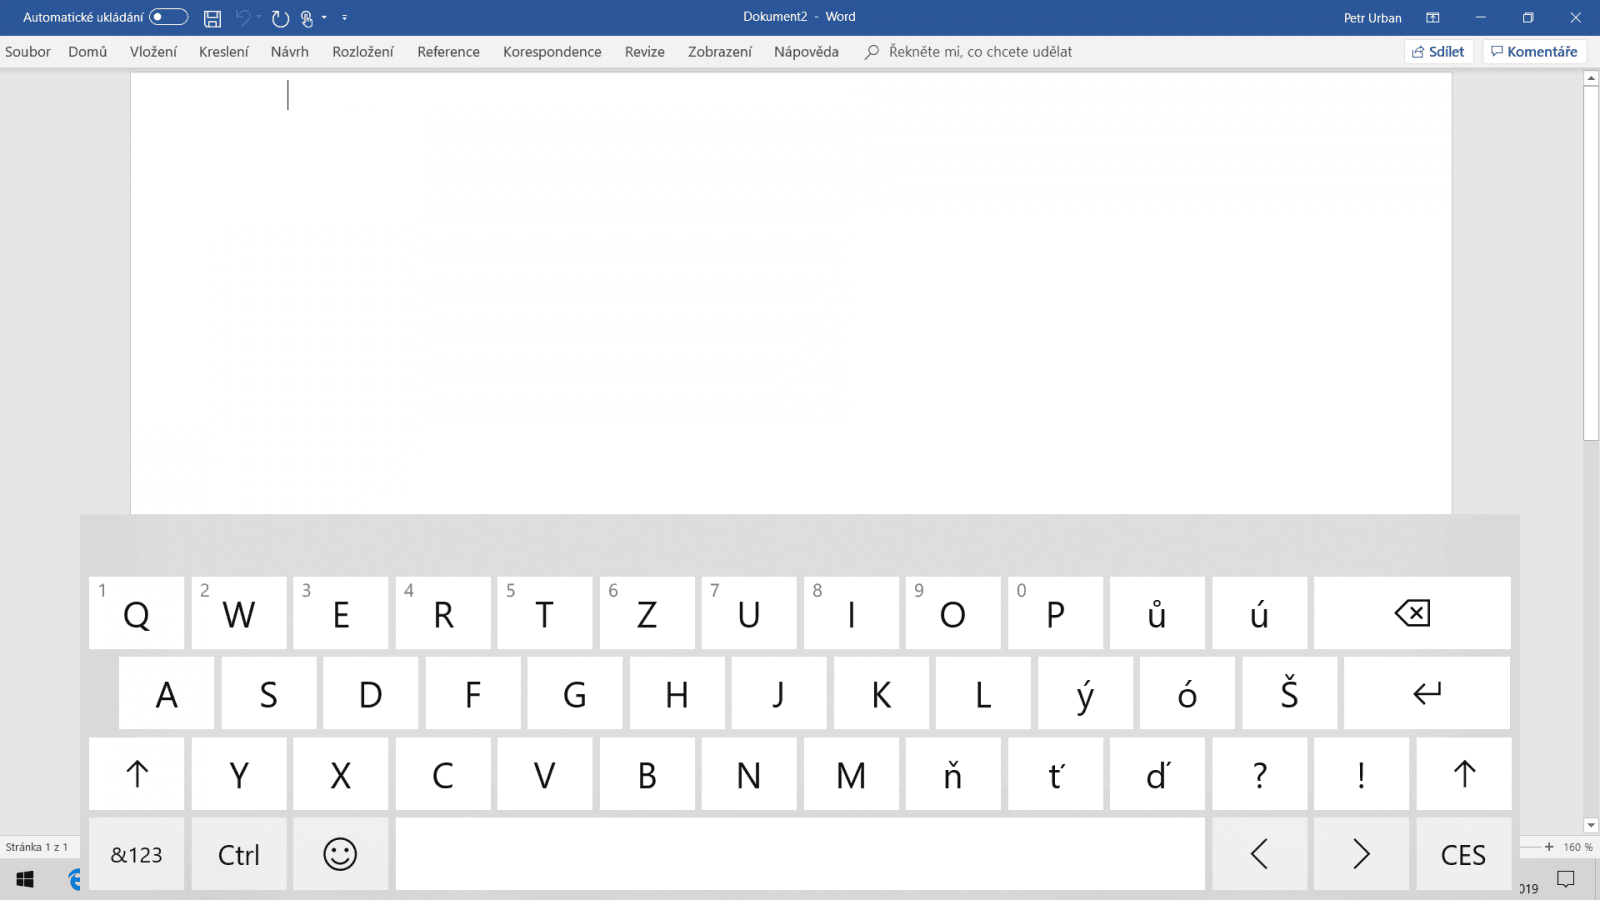
Task: Toggle Automatické ukládání on
Action: 167,17
